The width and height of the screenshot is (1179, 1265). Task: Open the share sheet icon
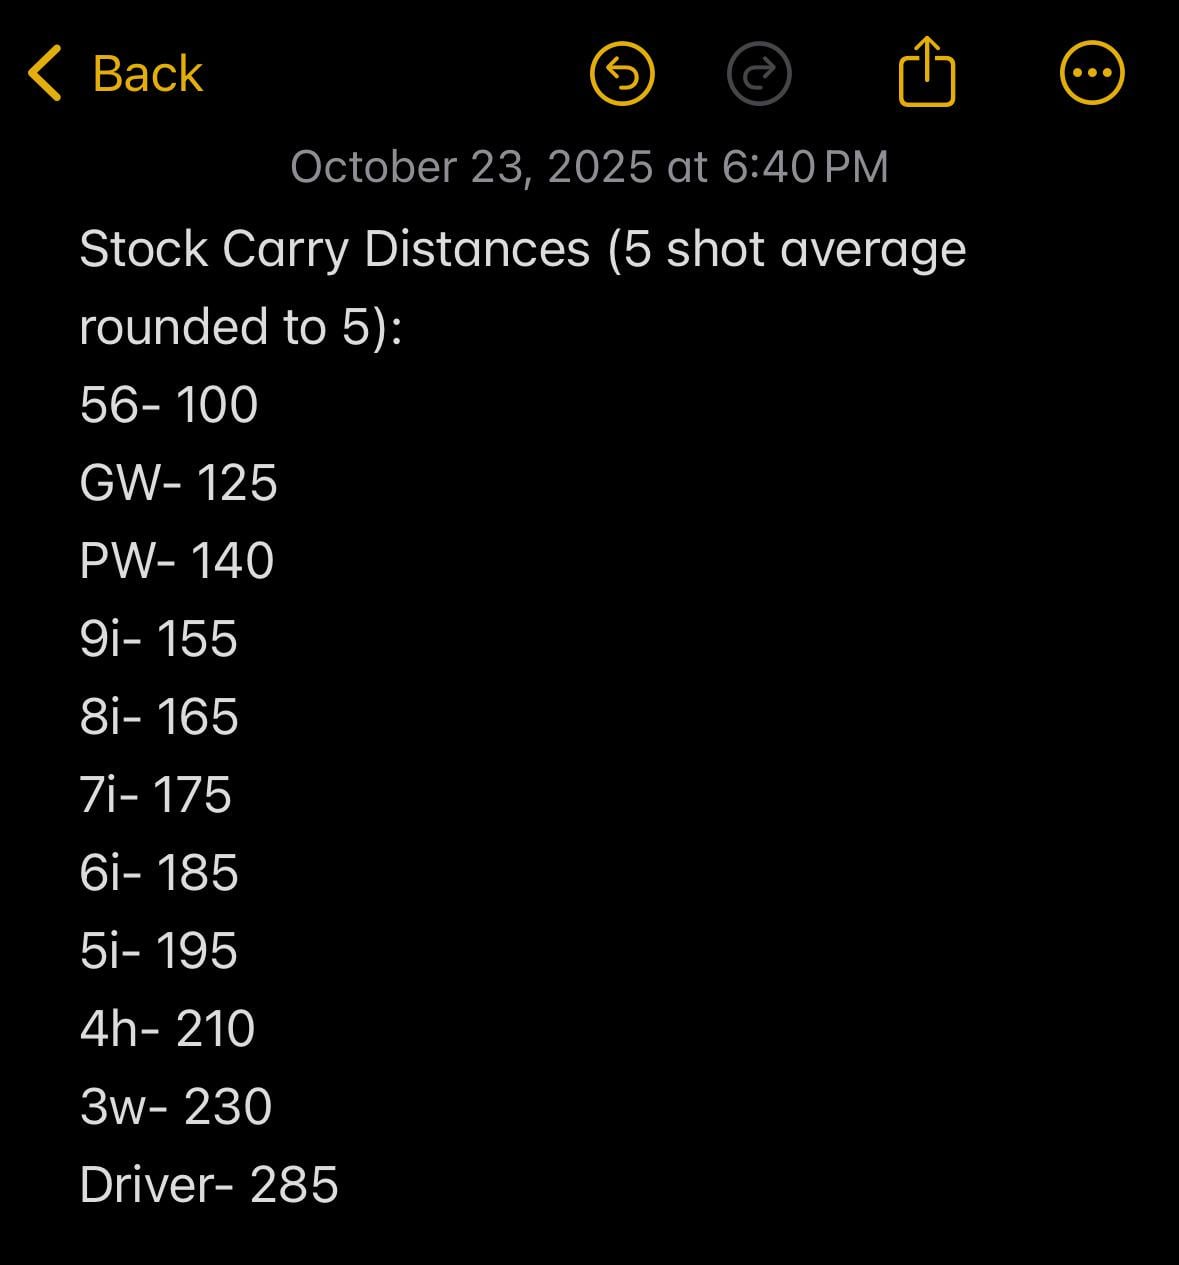click(x=927, y=71)
